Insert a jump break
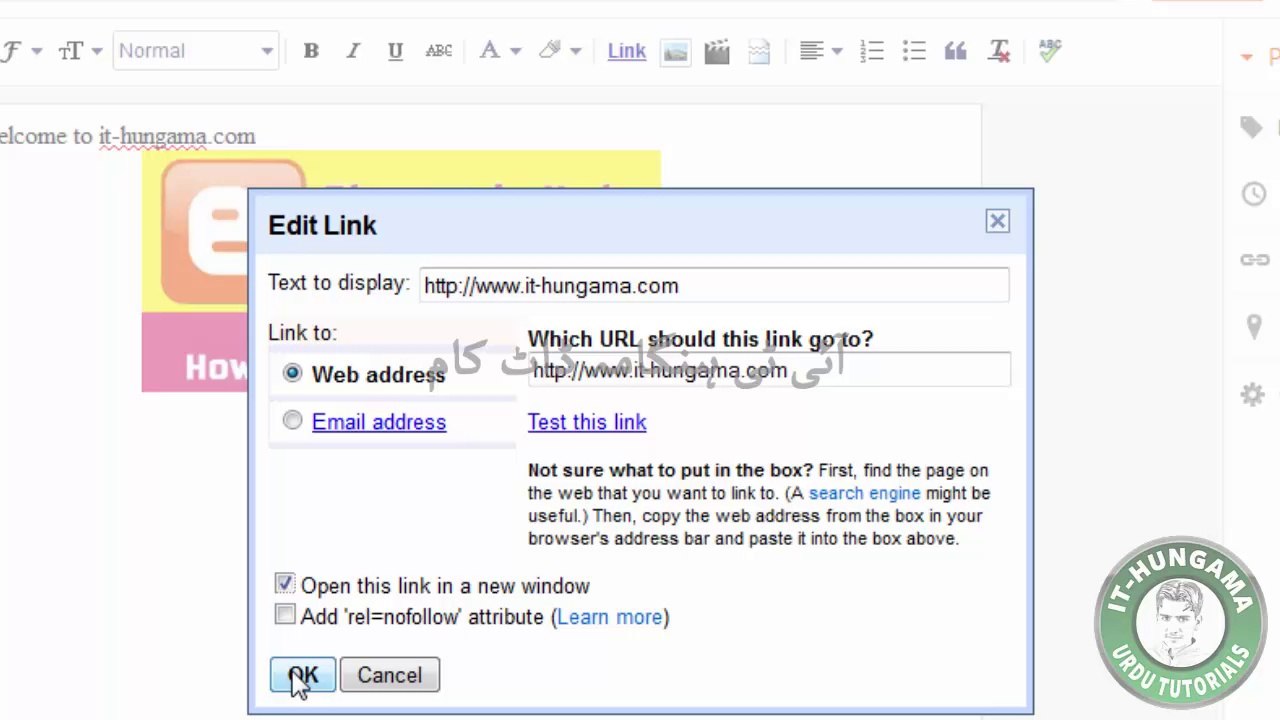Image resolution: width=1280 pixels, height=720 pixels. coord(759,51)
